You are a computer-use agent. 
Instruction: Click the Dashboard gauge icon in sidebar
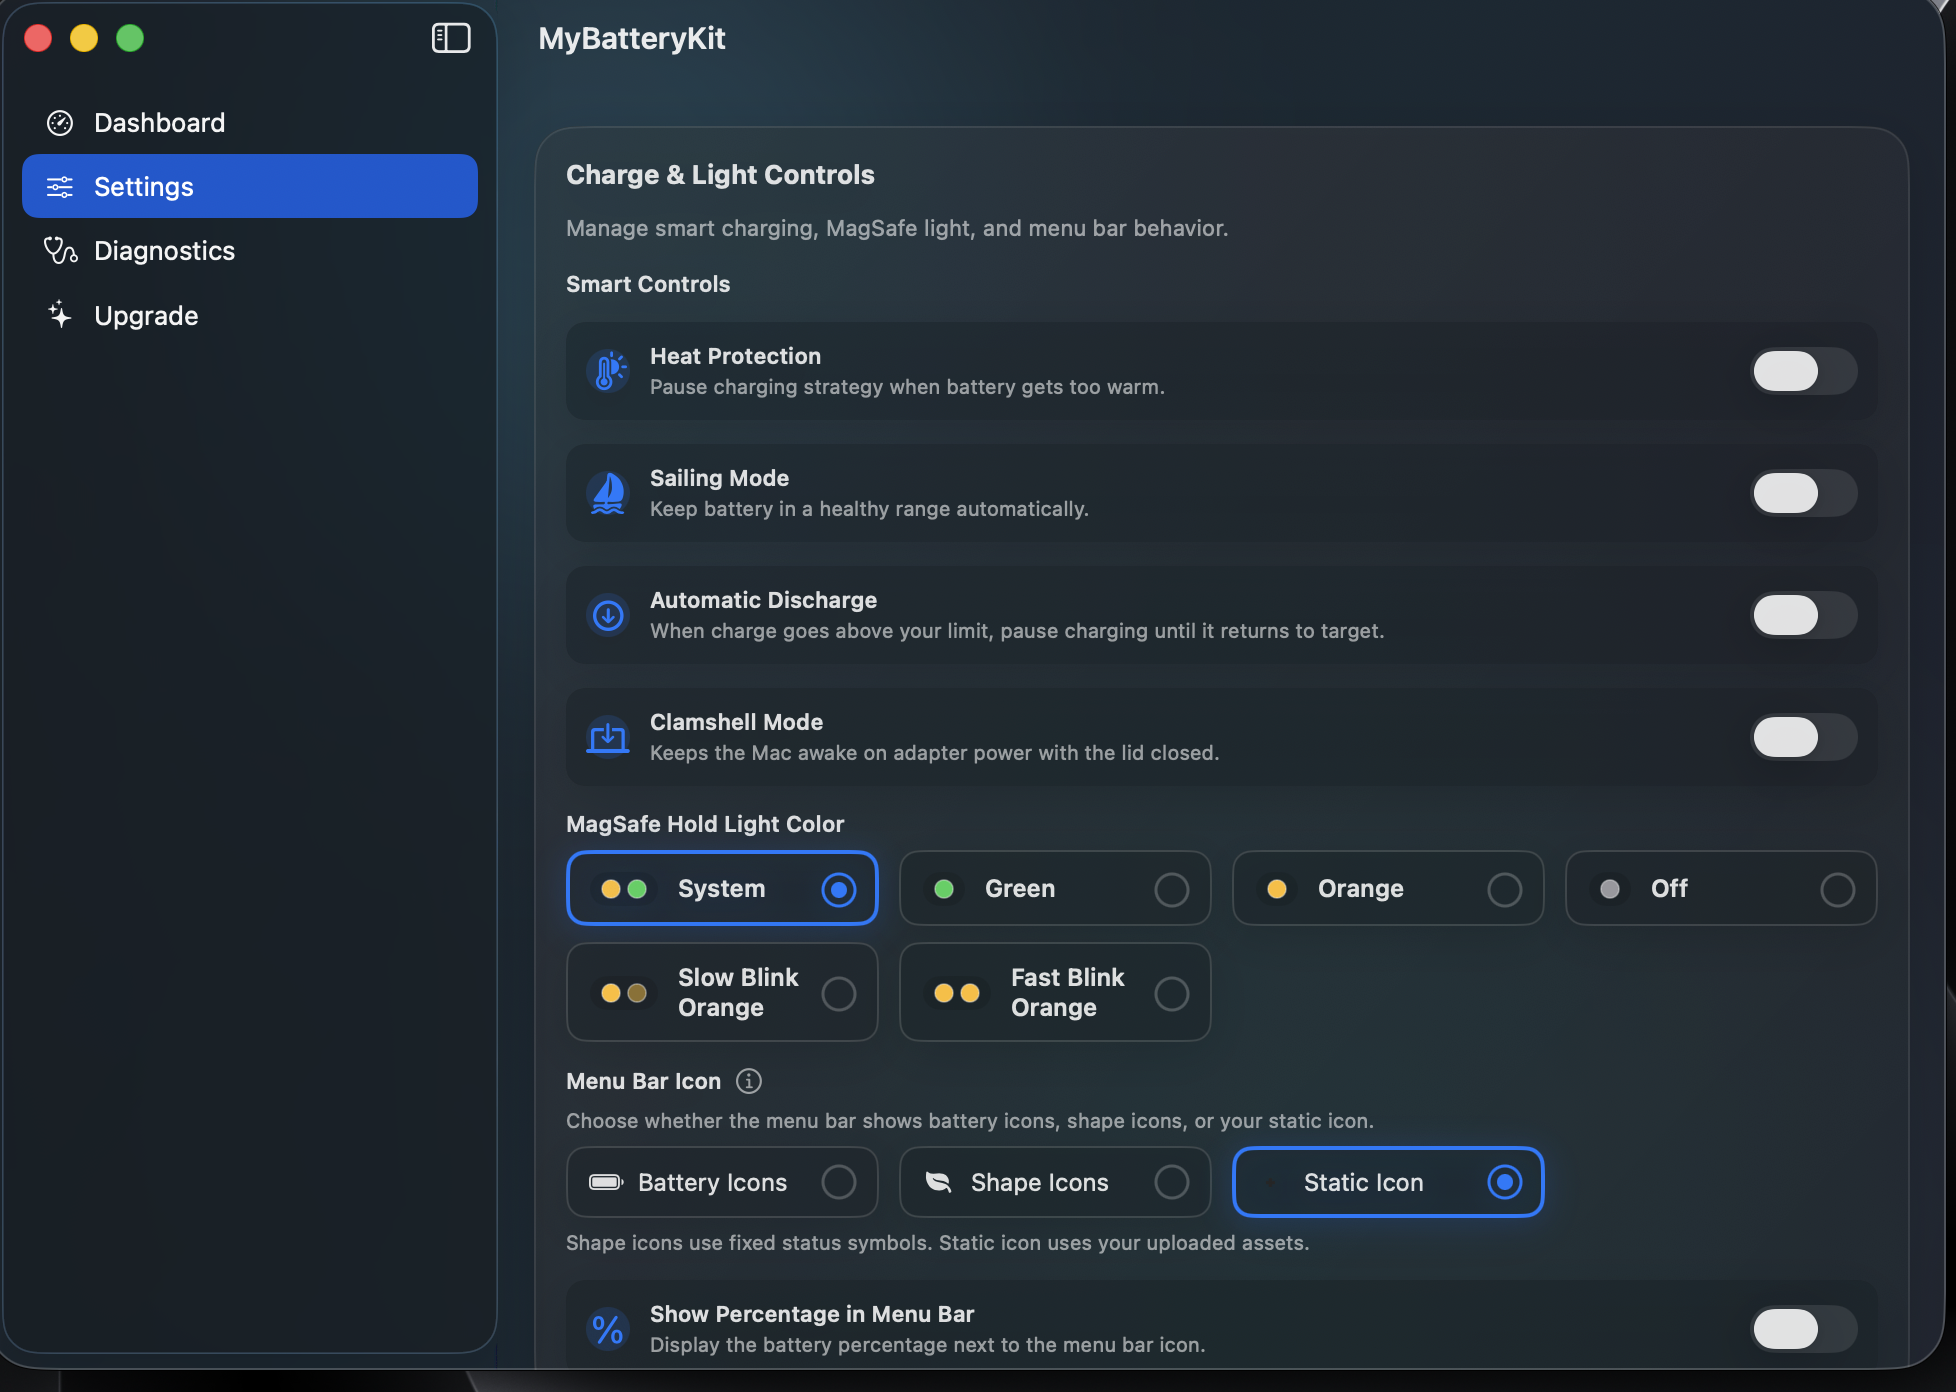tap(60, 122)
